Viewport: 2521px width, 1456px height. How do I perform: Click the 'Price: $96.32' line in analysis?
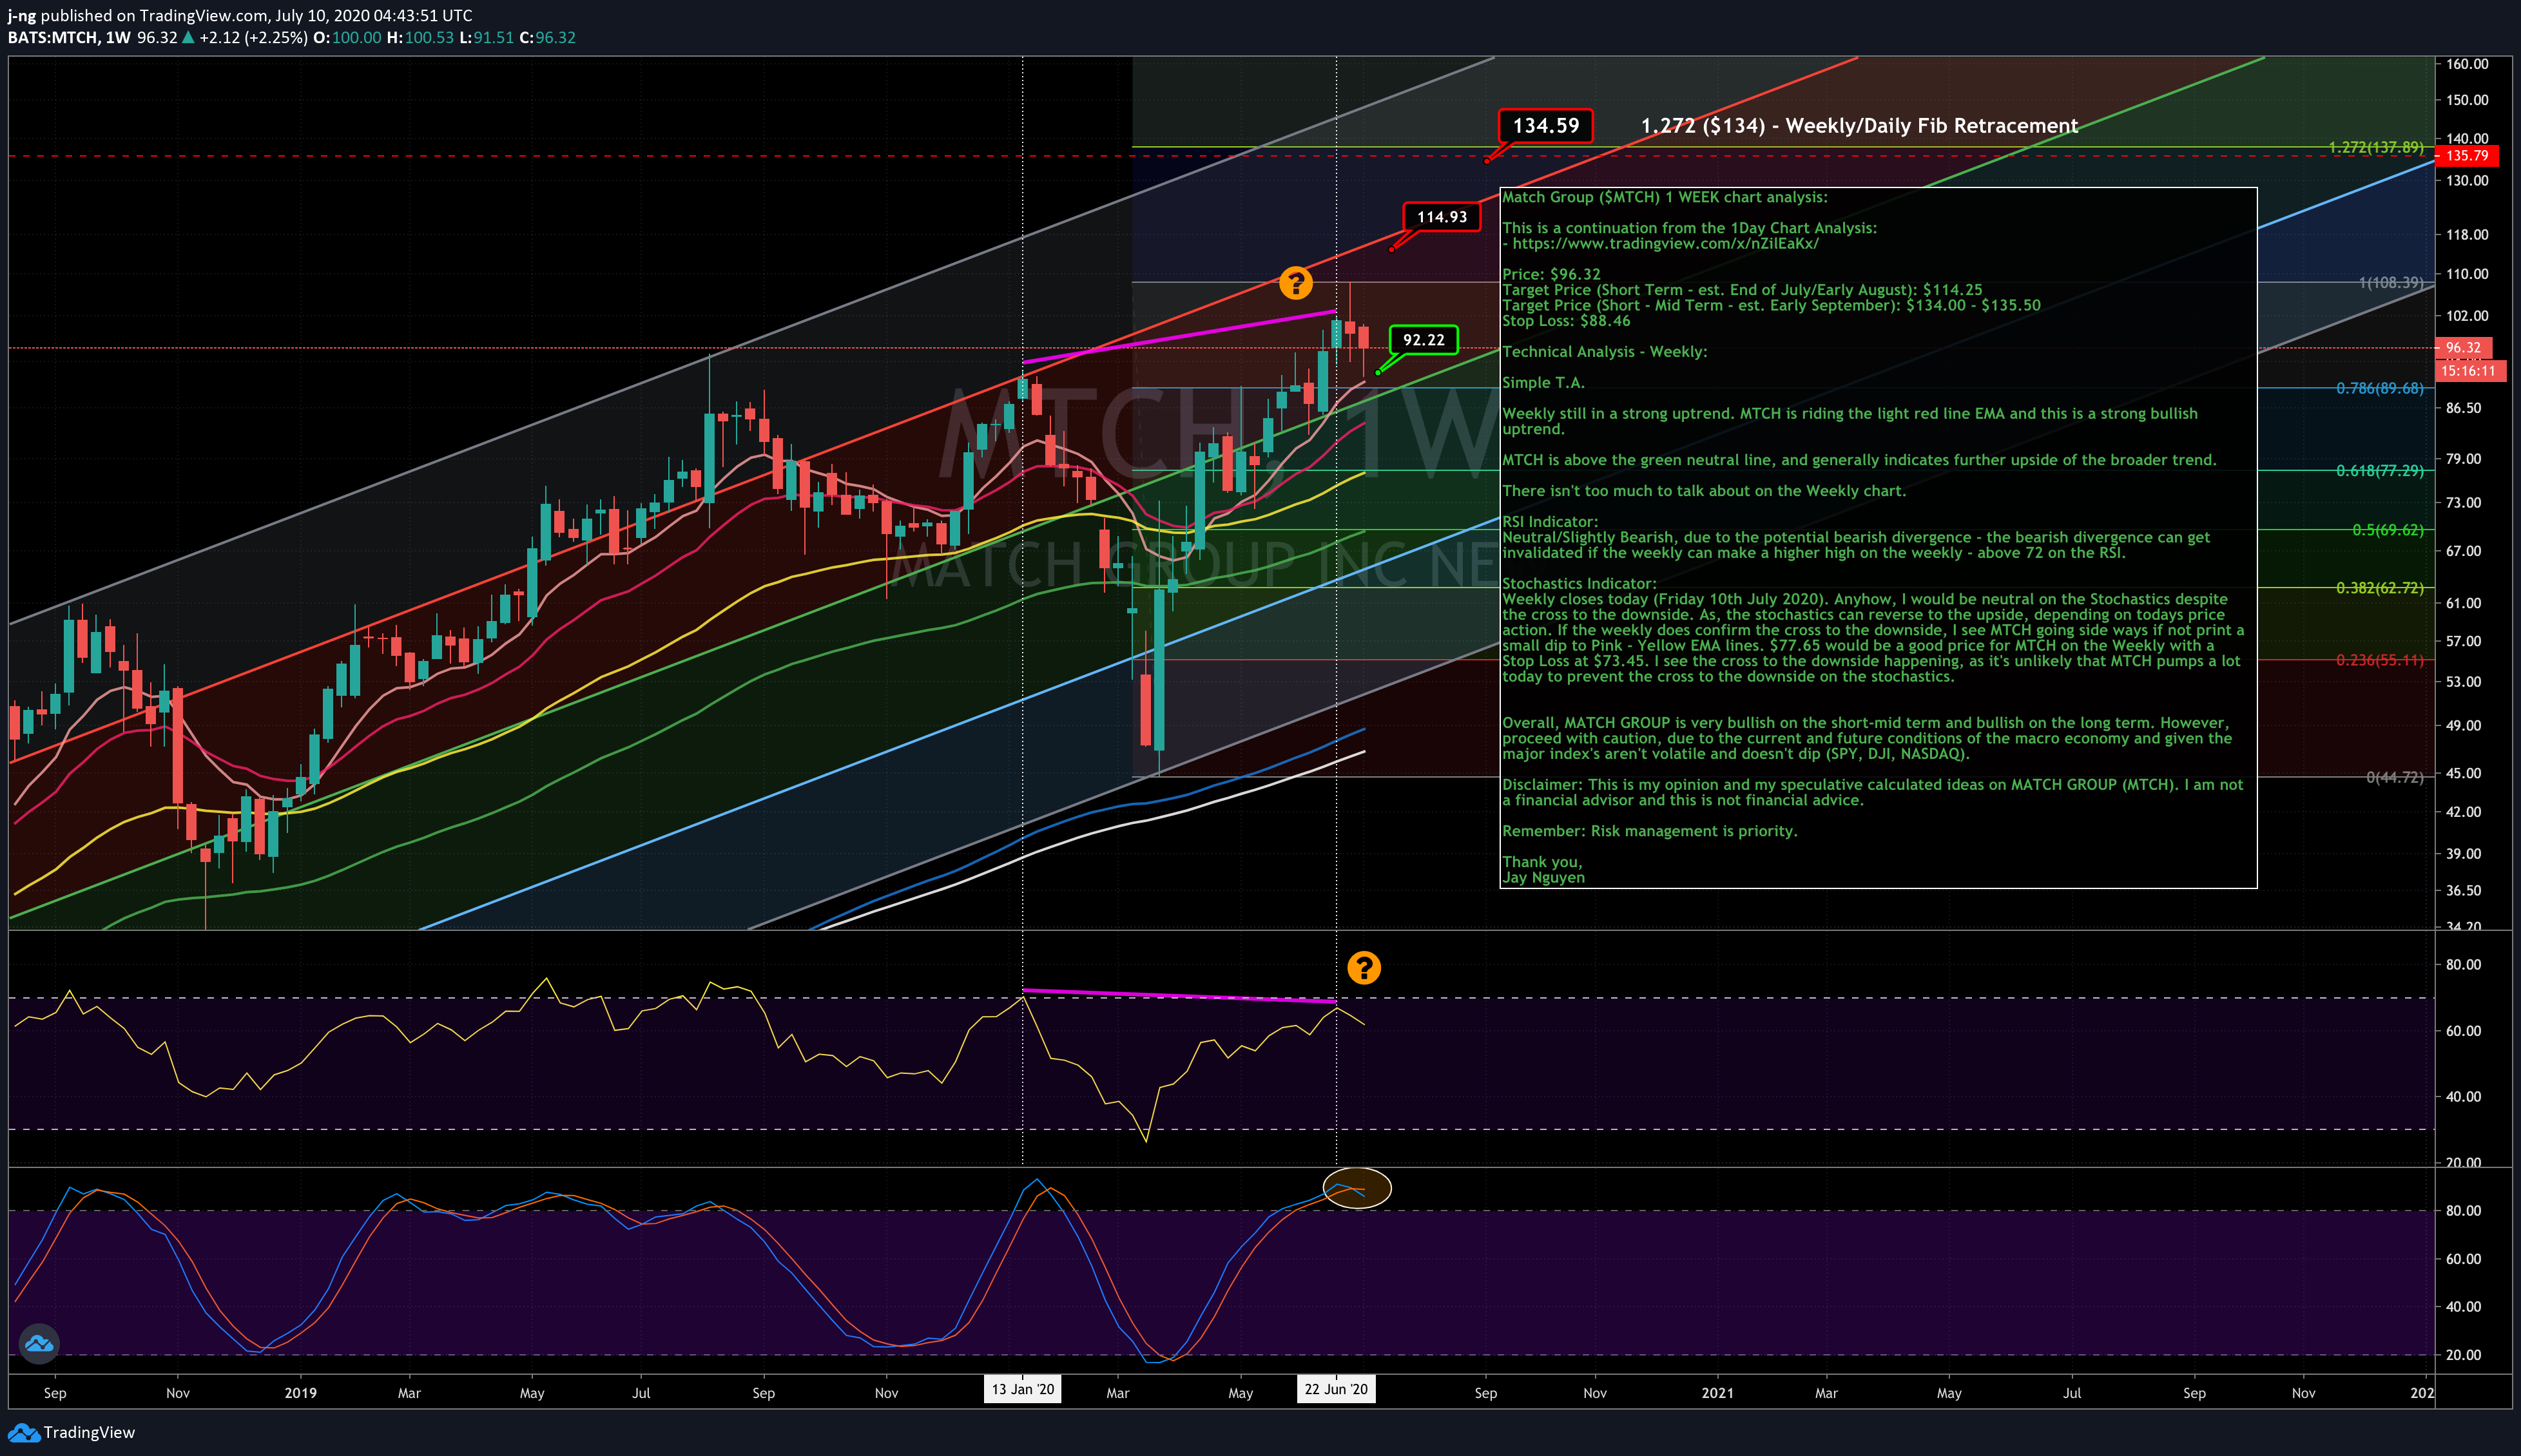[x=1551, y=274]
